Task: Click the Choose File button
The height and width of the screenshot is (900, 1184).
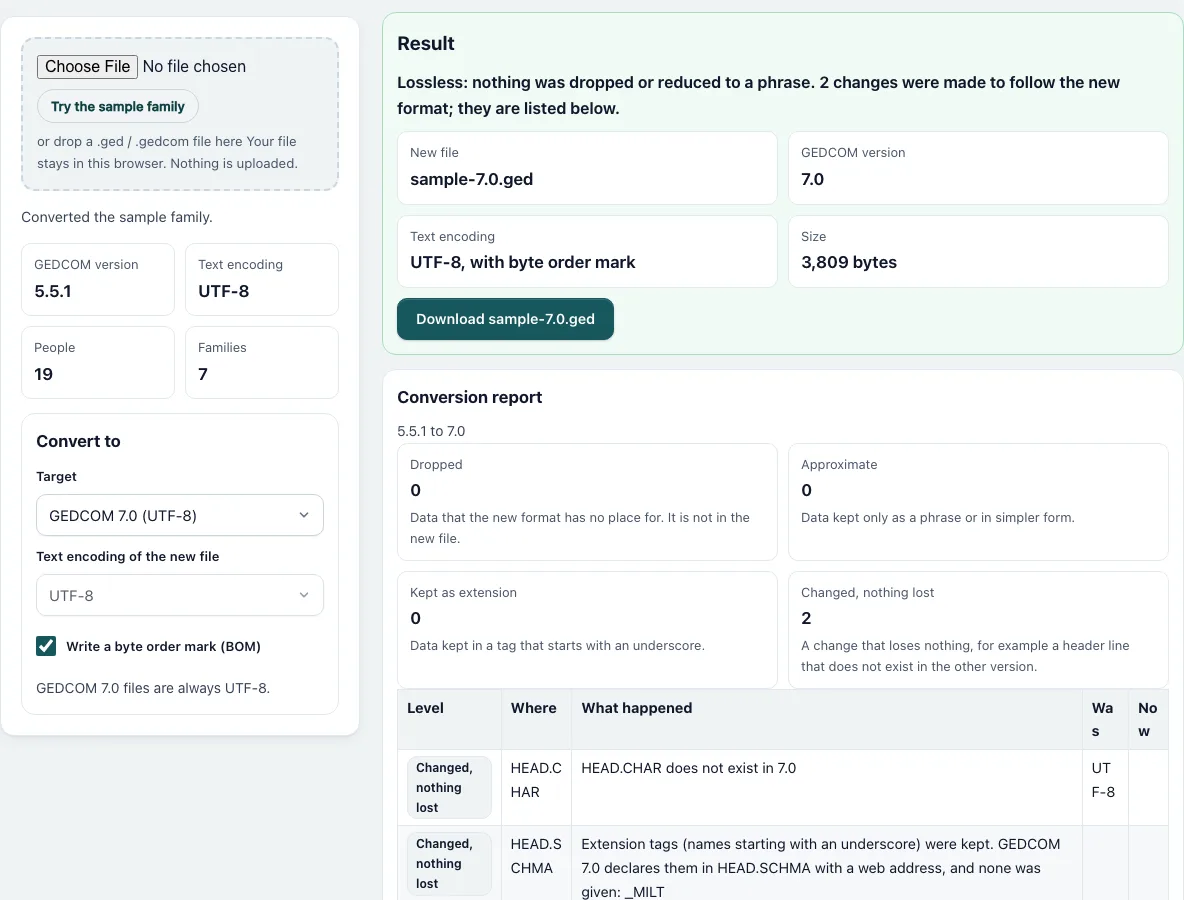Action: (x=88, y=66)
